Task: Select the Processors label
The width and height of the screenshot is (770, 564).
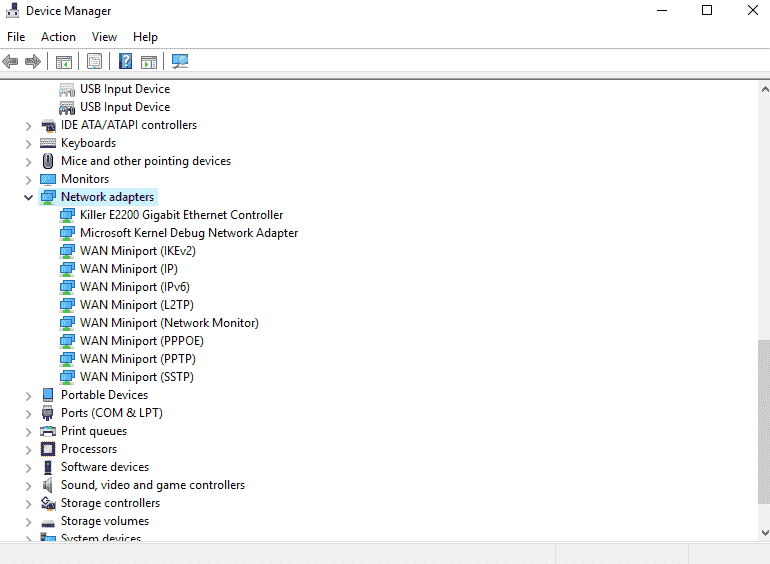Action: [89, 449]
